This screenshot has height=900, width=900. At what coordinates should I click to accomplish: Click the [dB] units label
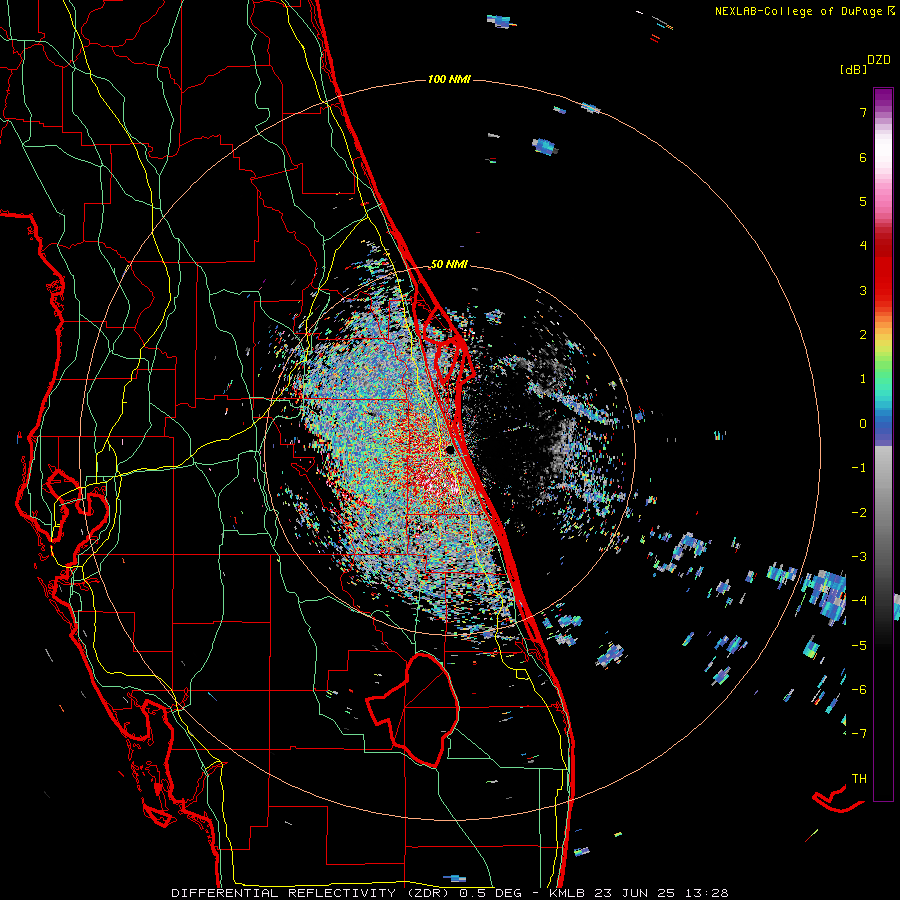[x=853, y=69]
